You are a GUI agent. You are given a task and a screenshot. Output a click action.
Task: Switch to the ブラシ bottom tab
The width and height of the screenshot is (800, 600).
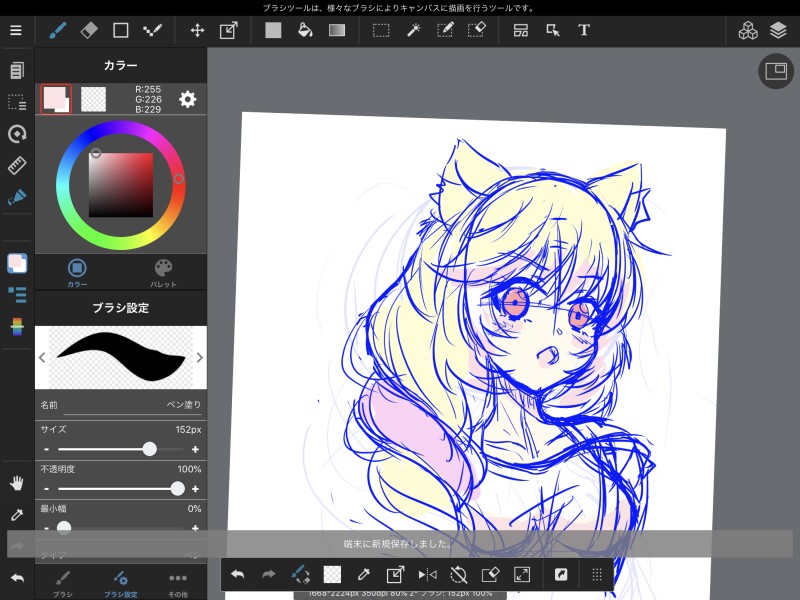coord(63,584)
